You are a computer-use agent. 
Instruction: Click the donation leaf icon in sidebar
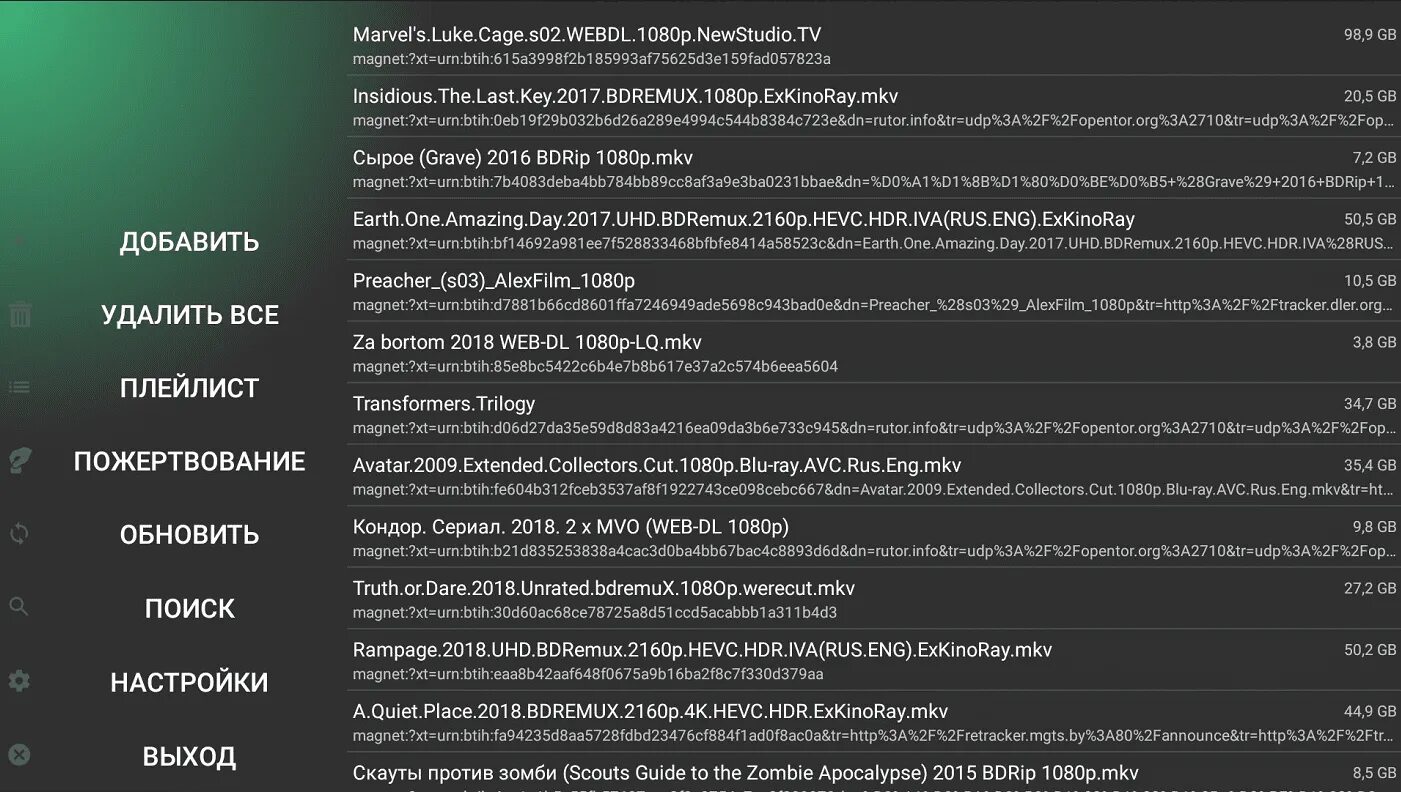click(20, 460)
